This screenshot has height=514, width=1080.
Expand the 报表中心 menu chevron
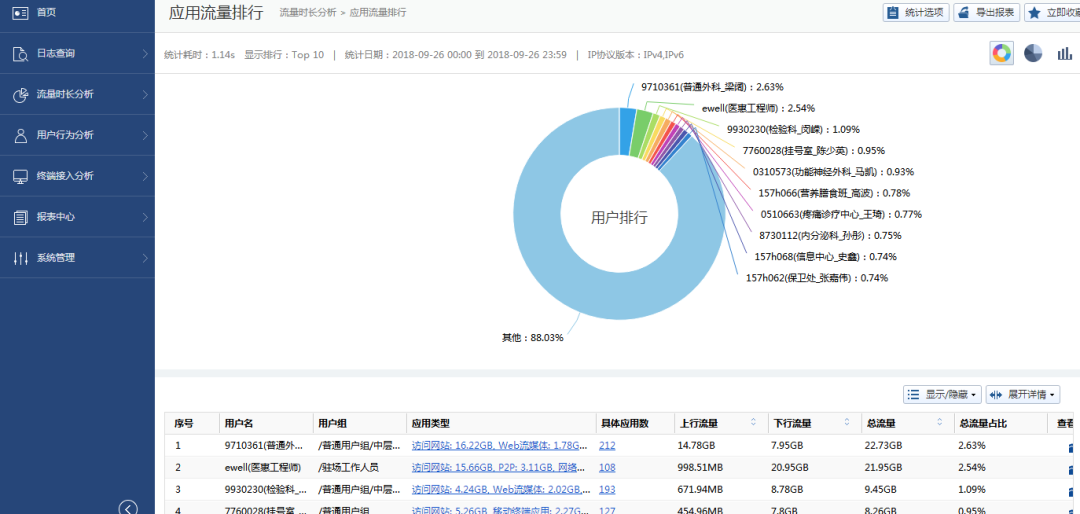pos(145,217)
